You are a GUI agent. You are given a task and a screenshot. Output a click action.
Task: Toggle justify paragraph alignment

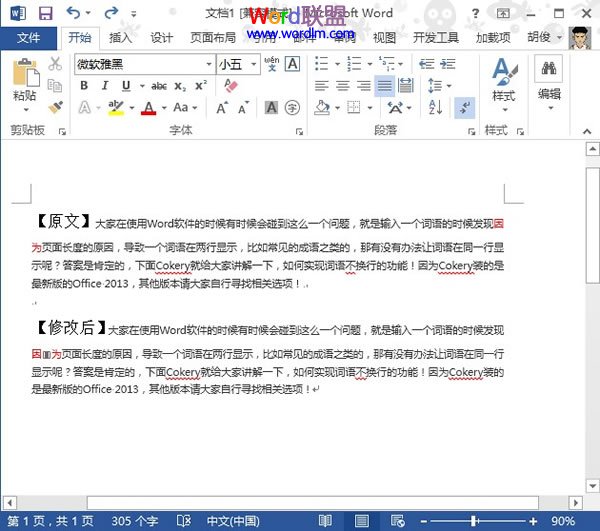point(384,86)
